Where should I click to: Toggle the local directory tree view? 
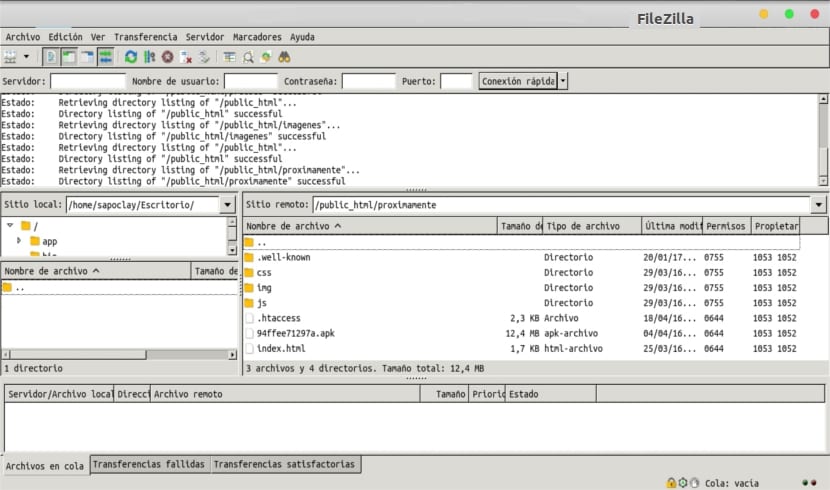click(x=69, y=57)
